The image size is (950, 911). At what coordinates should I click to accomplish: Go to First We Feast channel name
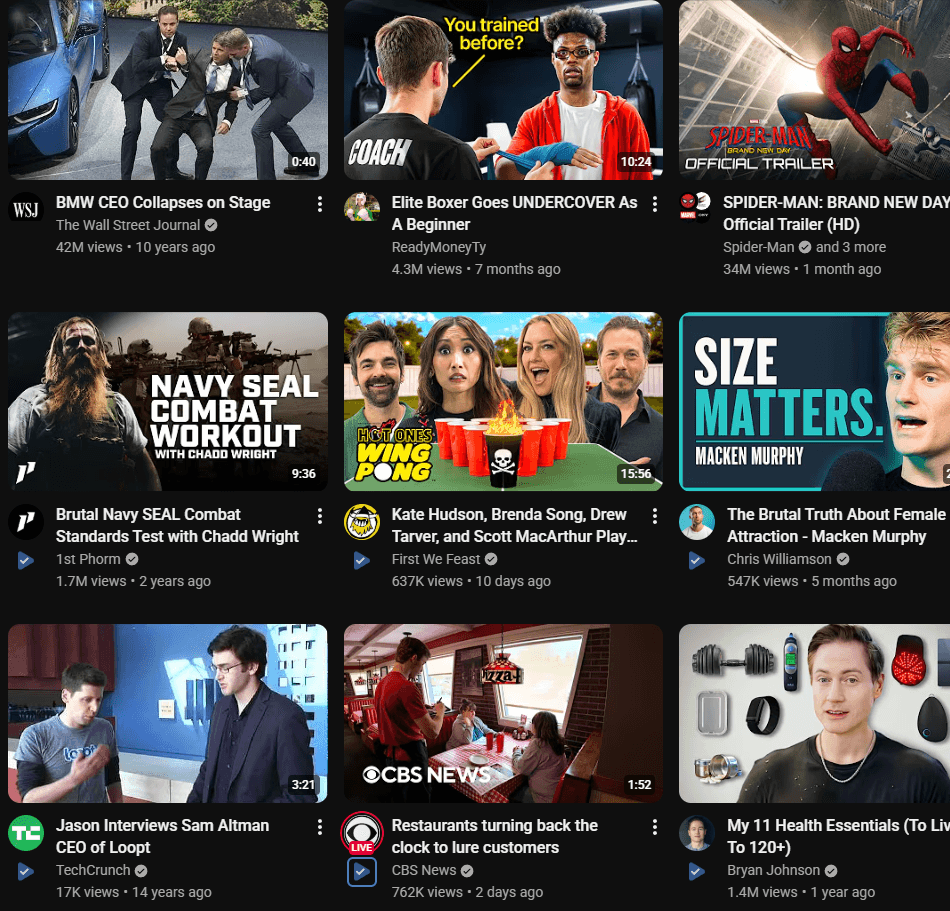click(x=436, y=559)
